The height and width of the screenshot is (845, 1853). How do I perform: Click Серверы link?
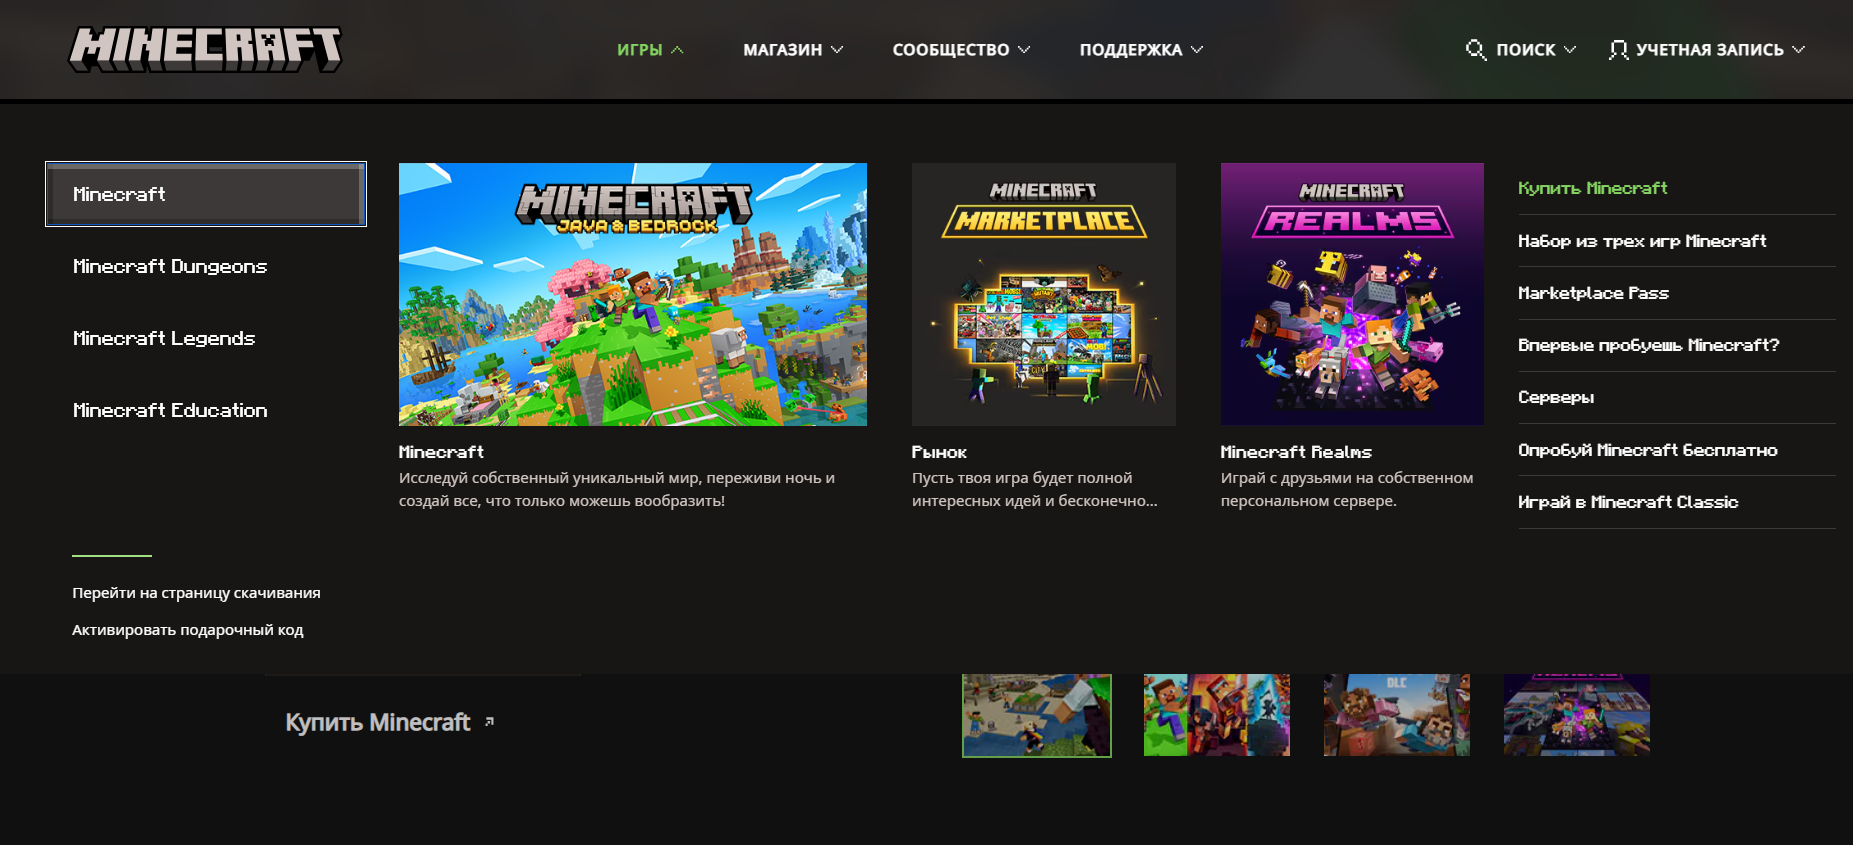click(x=1556, y=397)
